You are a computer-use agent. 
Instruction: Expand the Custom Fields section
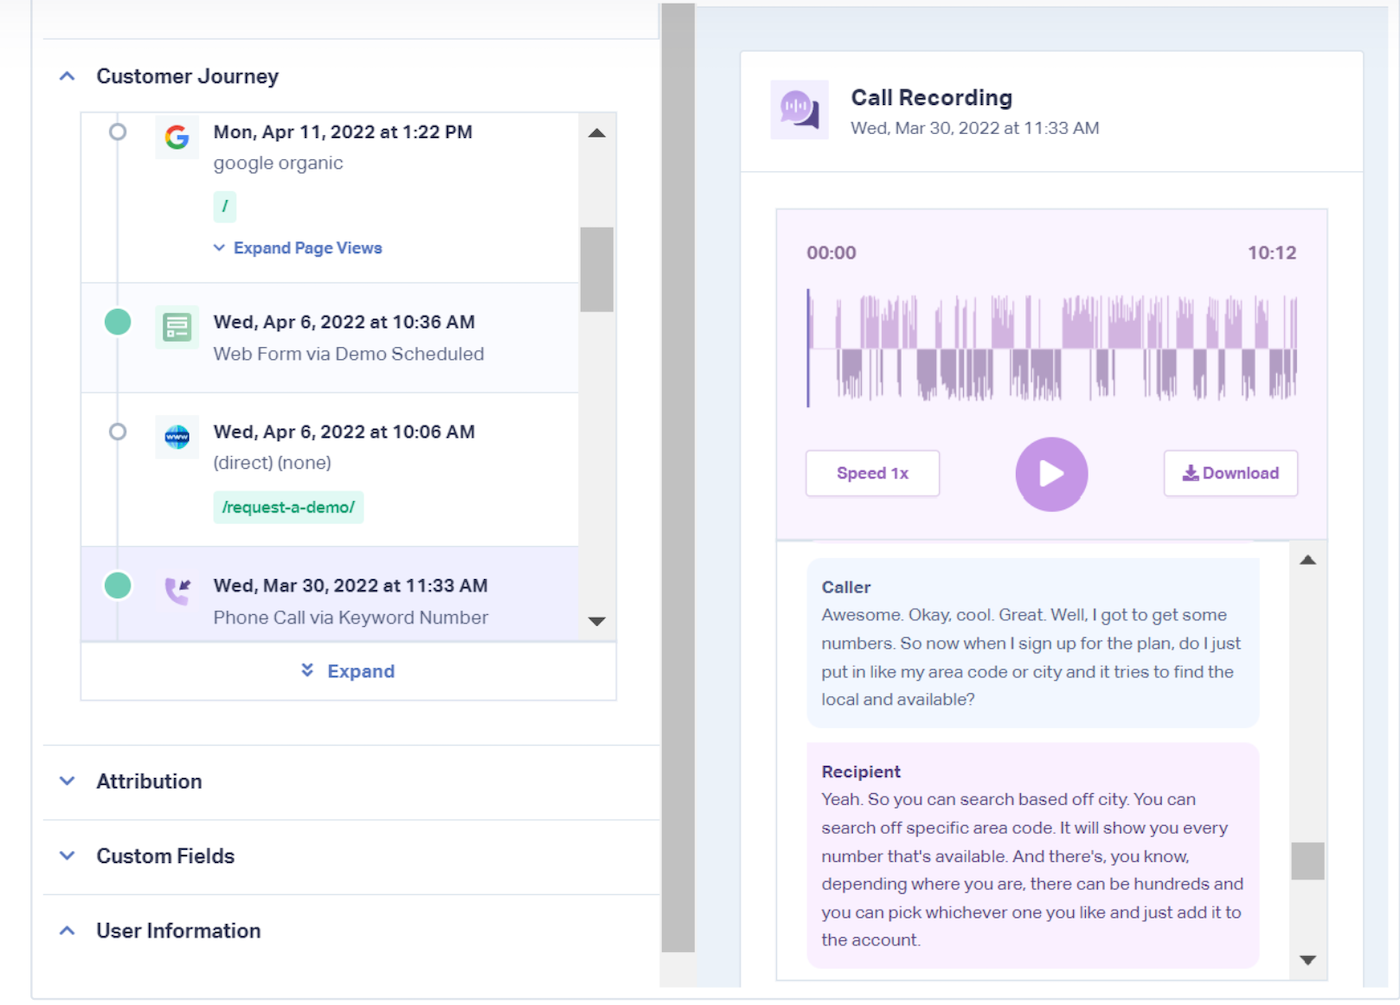67,856
